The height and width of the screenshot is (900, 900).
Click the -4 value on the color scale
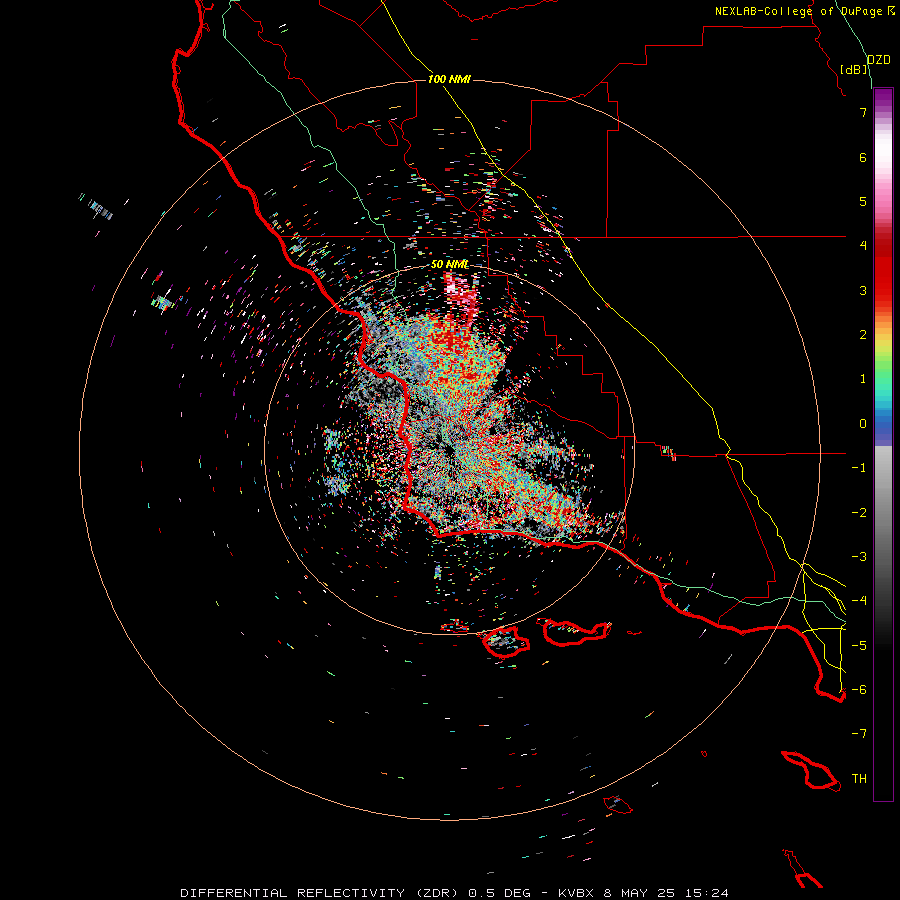[859, 601]
